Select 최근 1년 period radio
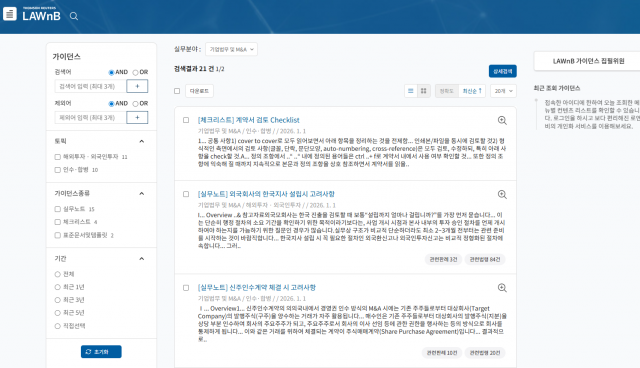Screen dimensions: 640x368 point(58,287)
